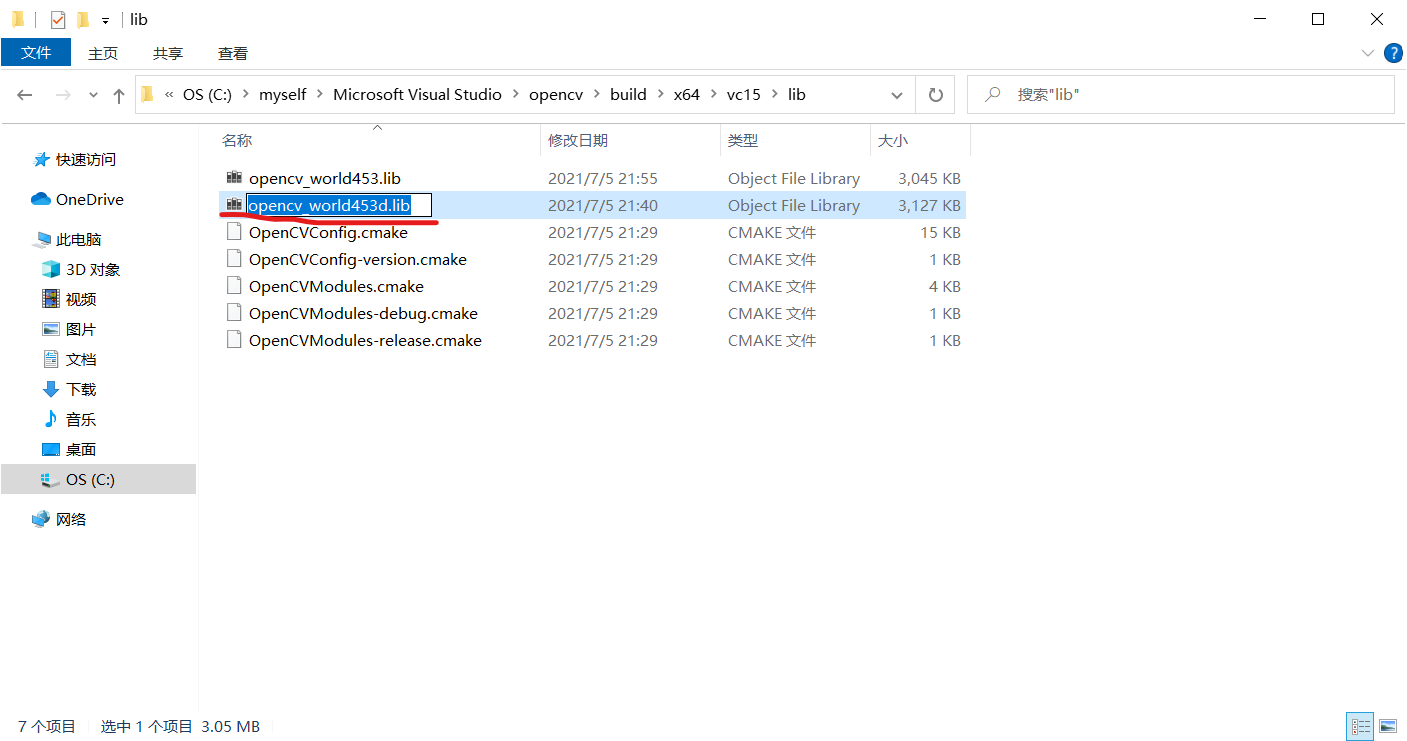
Task: Click the search "lib" input box
Action: pyautogui.click(x=1180, y=95)
